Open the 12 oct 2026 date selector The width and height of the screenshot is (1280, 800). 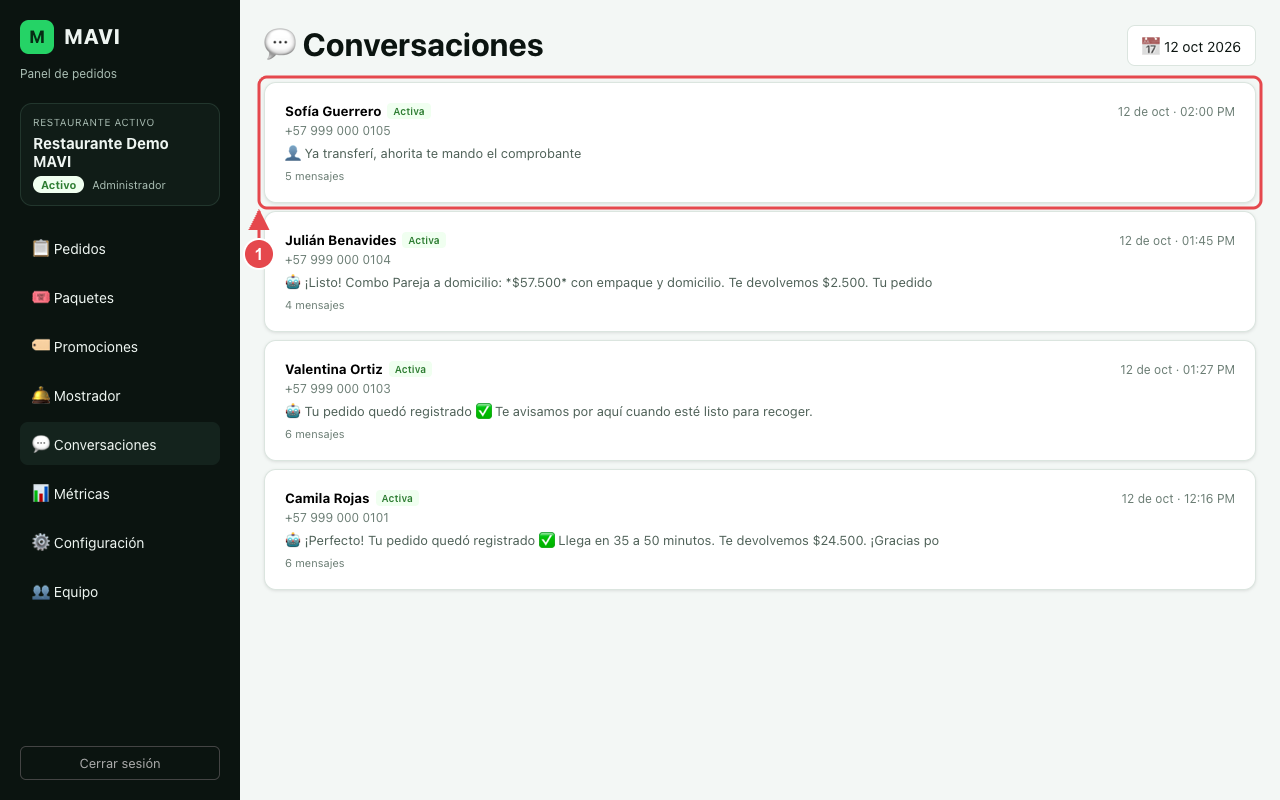pyautogui.click(x=1191, y=46)
